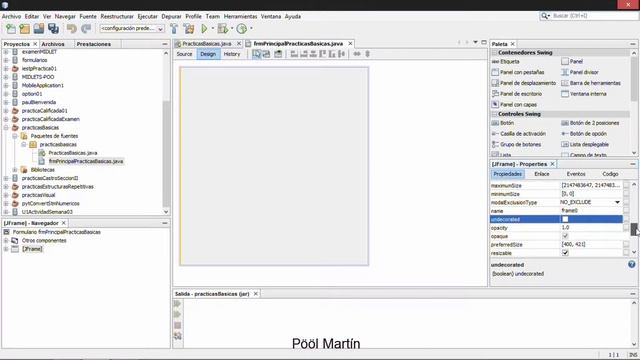This screenshot has width=640, height=360.
Task: Click the New File toolbar icon
Action: [x=11, y=29]
